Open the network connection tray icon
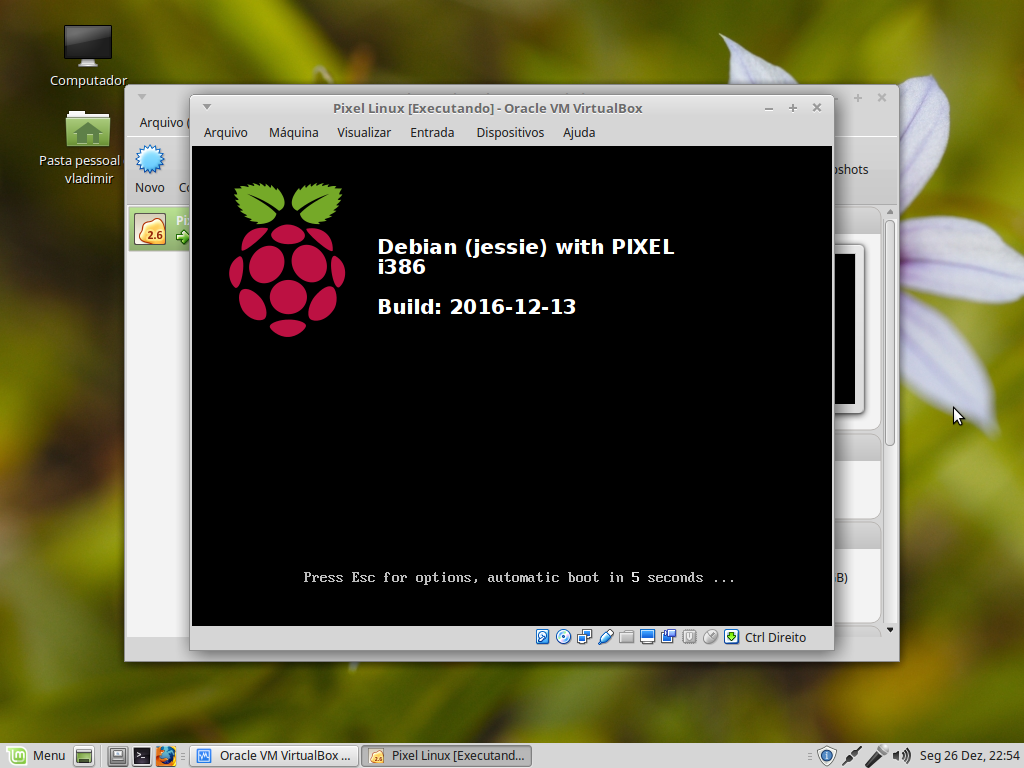The image size is (1024, 768). point(851,756)
